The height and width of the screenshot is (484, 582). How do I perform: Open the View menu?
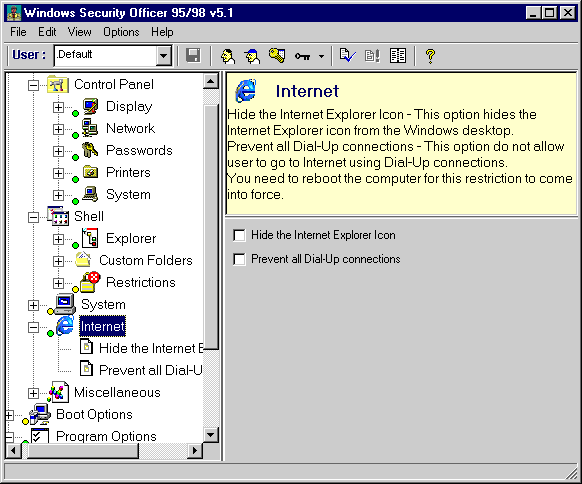click(79, 32)
